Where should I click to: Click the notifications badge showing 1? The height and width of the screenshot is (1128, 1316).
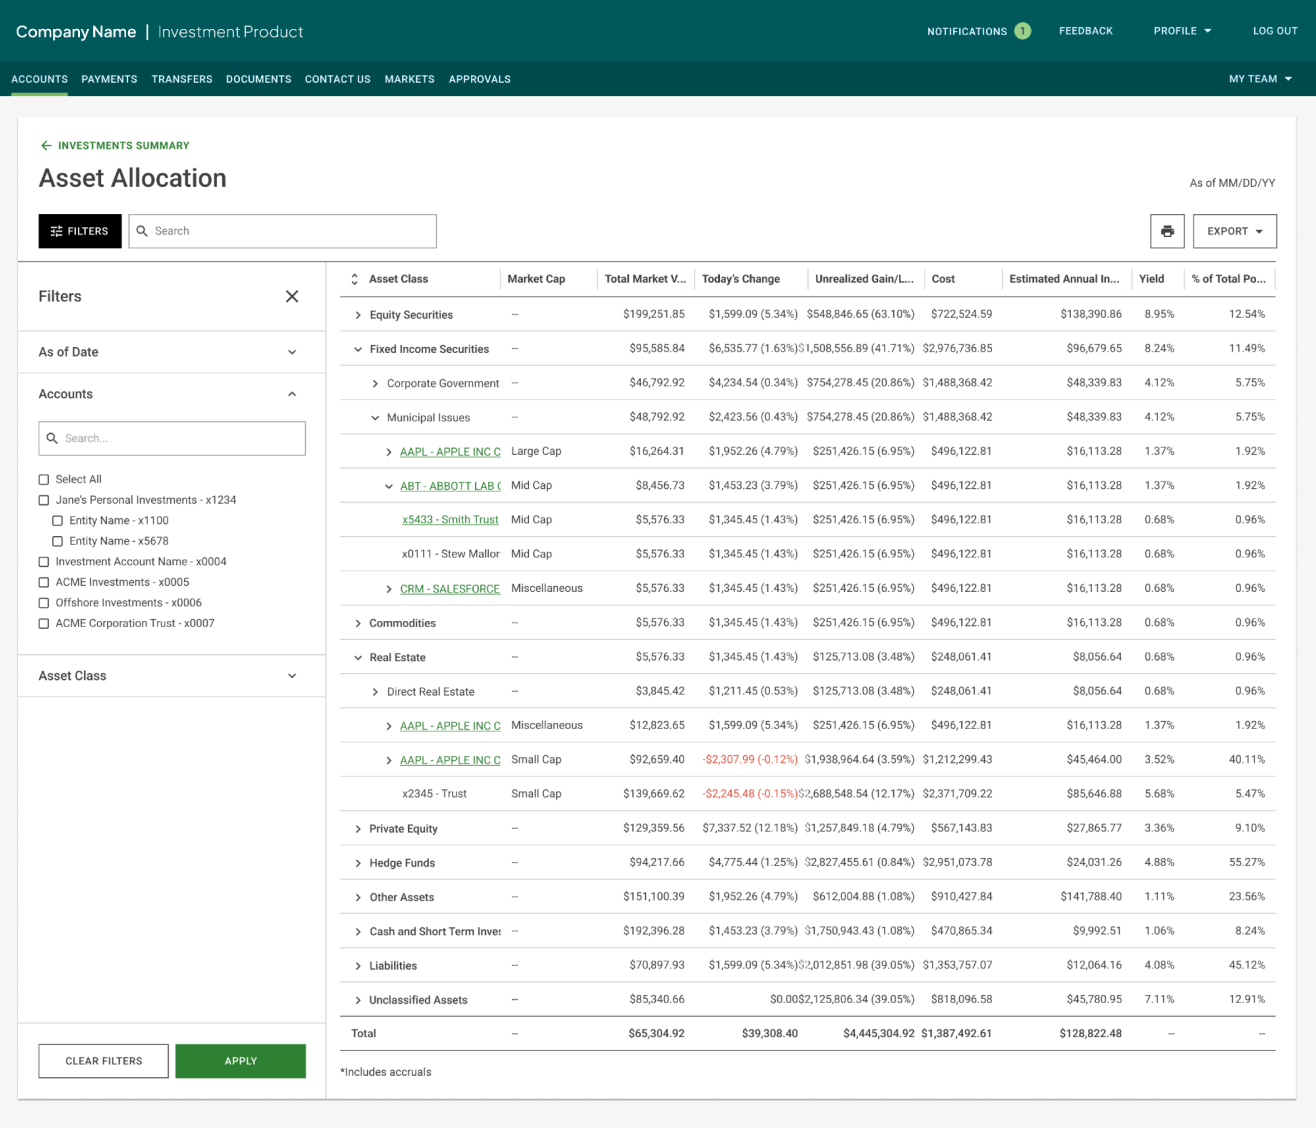(x=1022, y=31)
